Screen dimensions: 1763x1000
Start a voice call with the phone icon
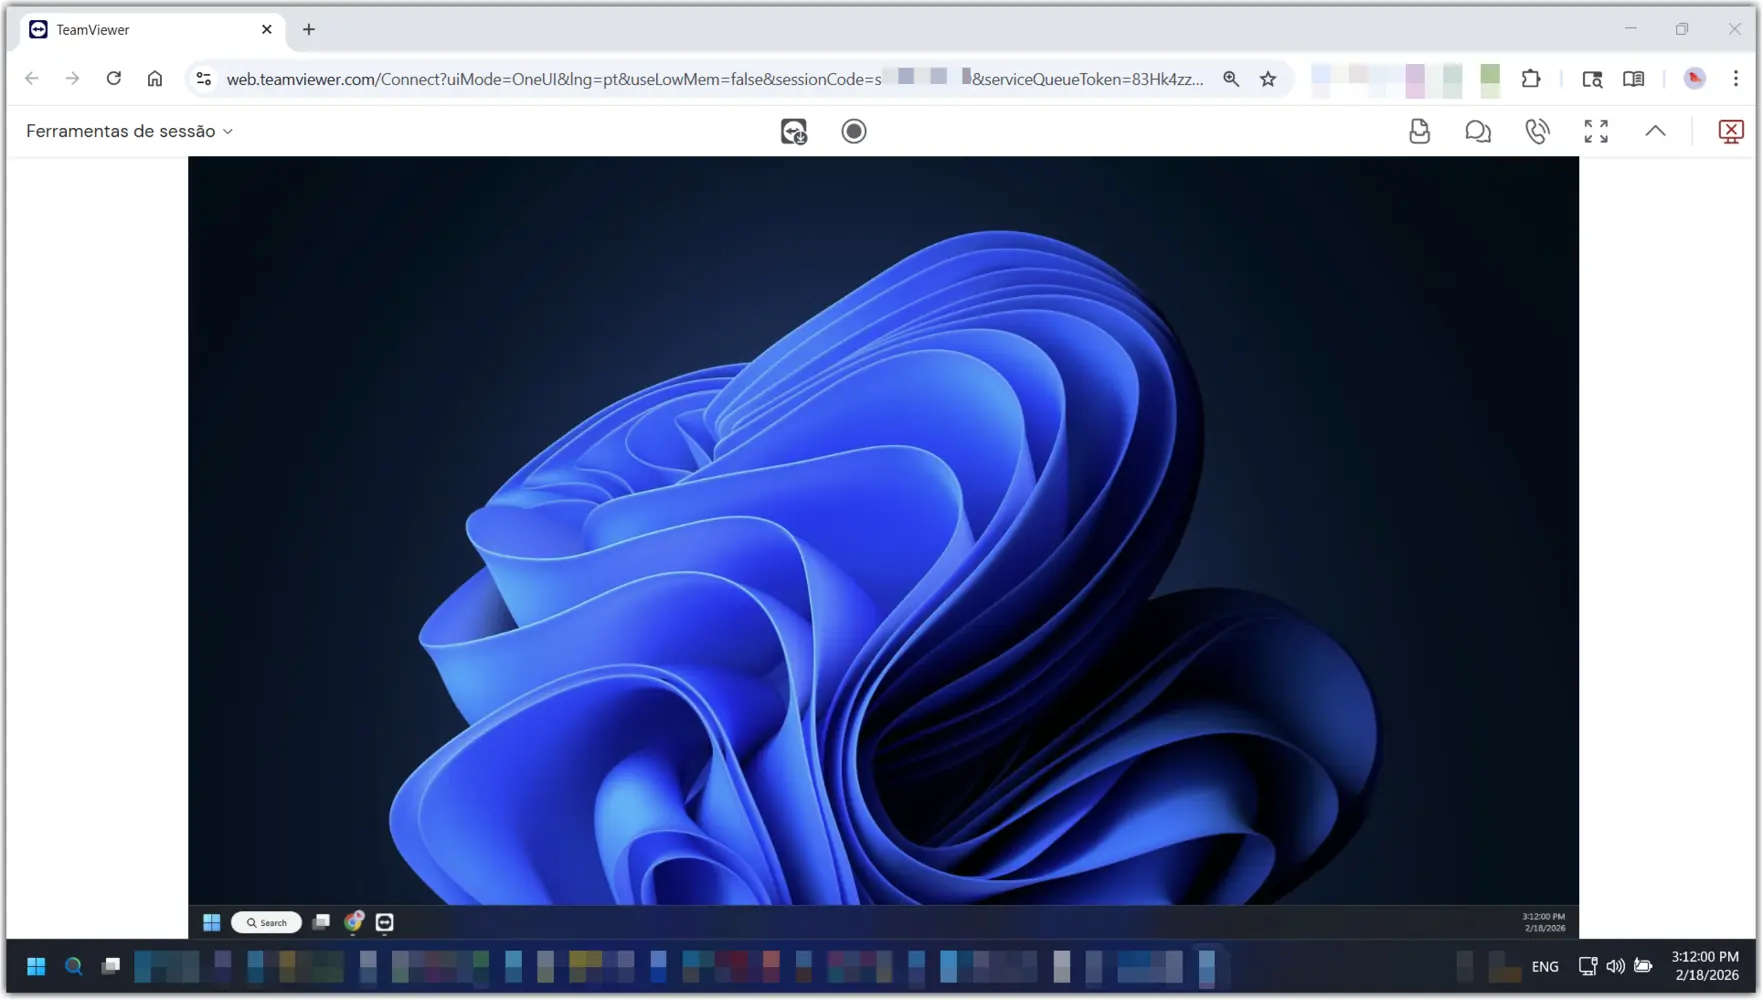click(x=1537, y=131)
